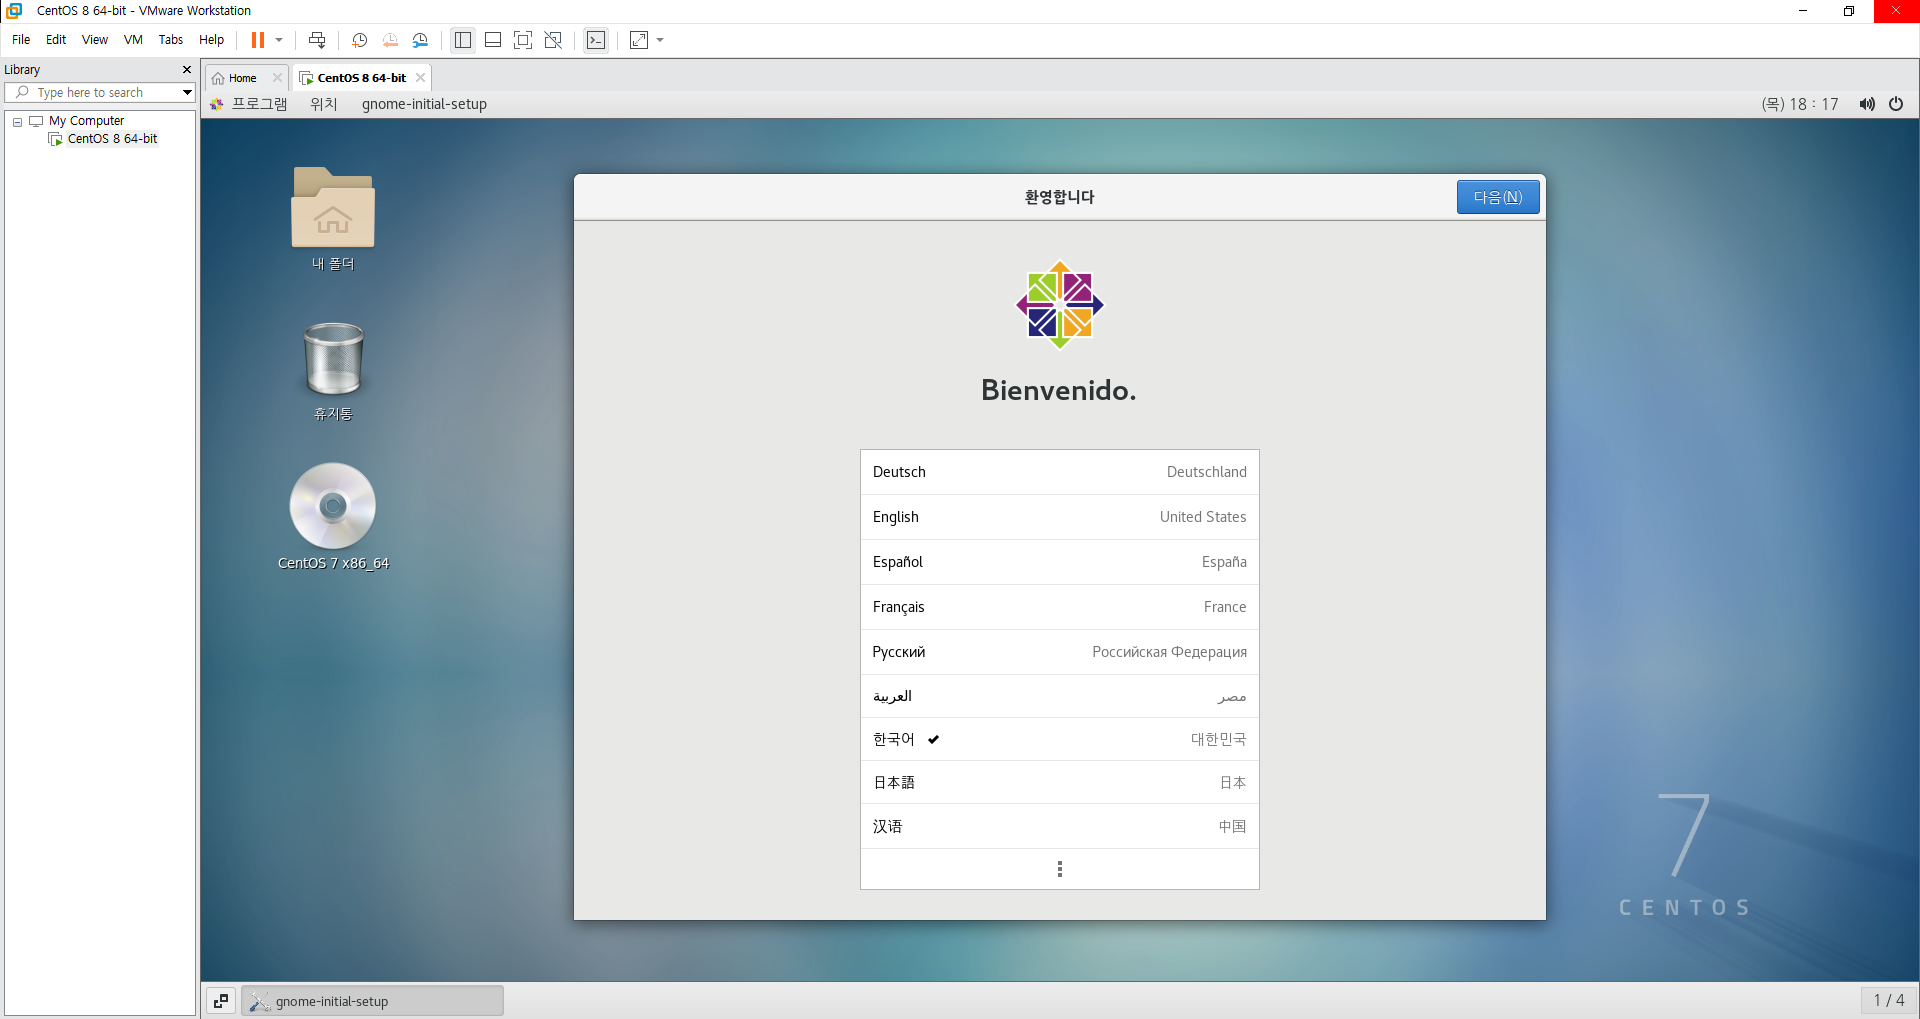Click the stretch guest display icon
This screenshot has height=1019, width=1920.
click(x=639, y=40)
